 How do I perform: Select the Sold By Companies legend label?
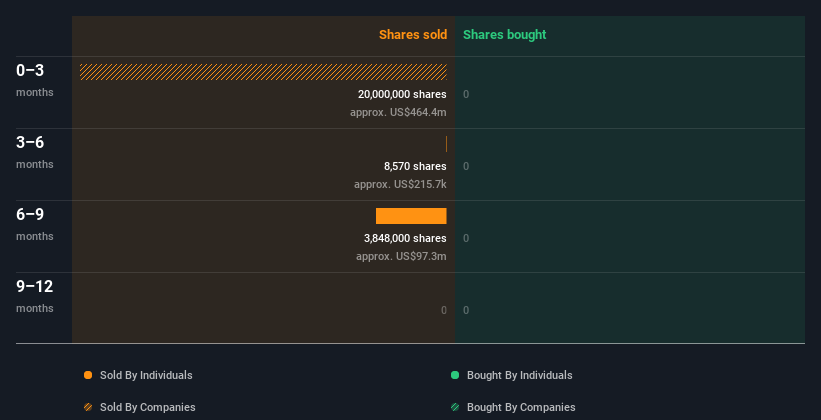click(x=148, y=407)
